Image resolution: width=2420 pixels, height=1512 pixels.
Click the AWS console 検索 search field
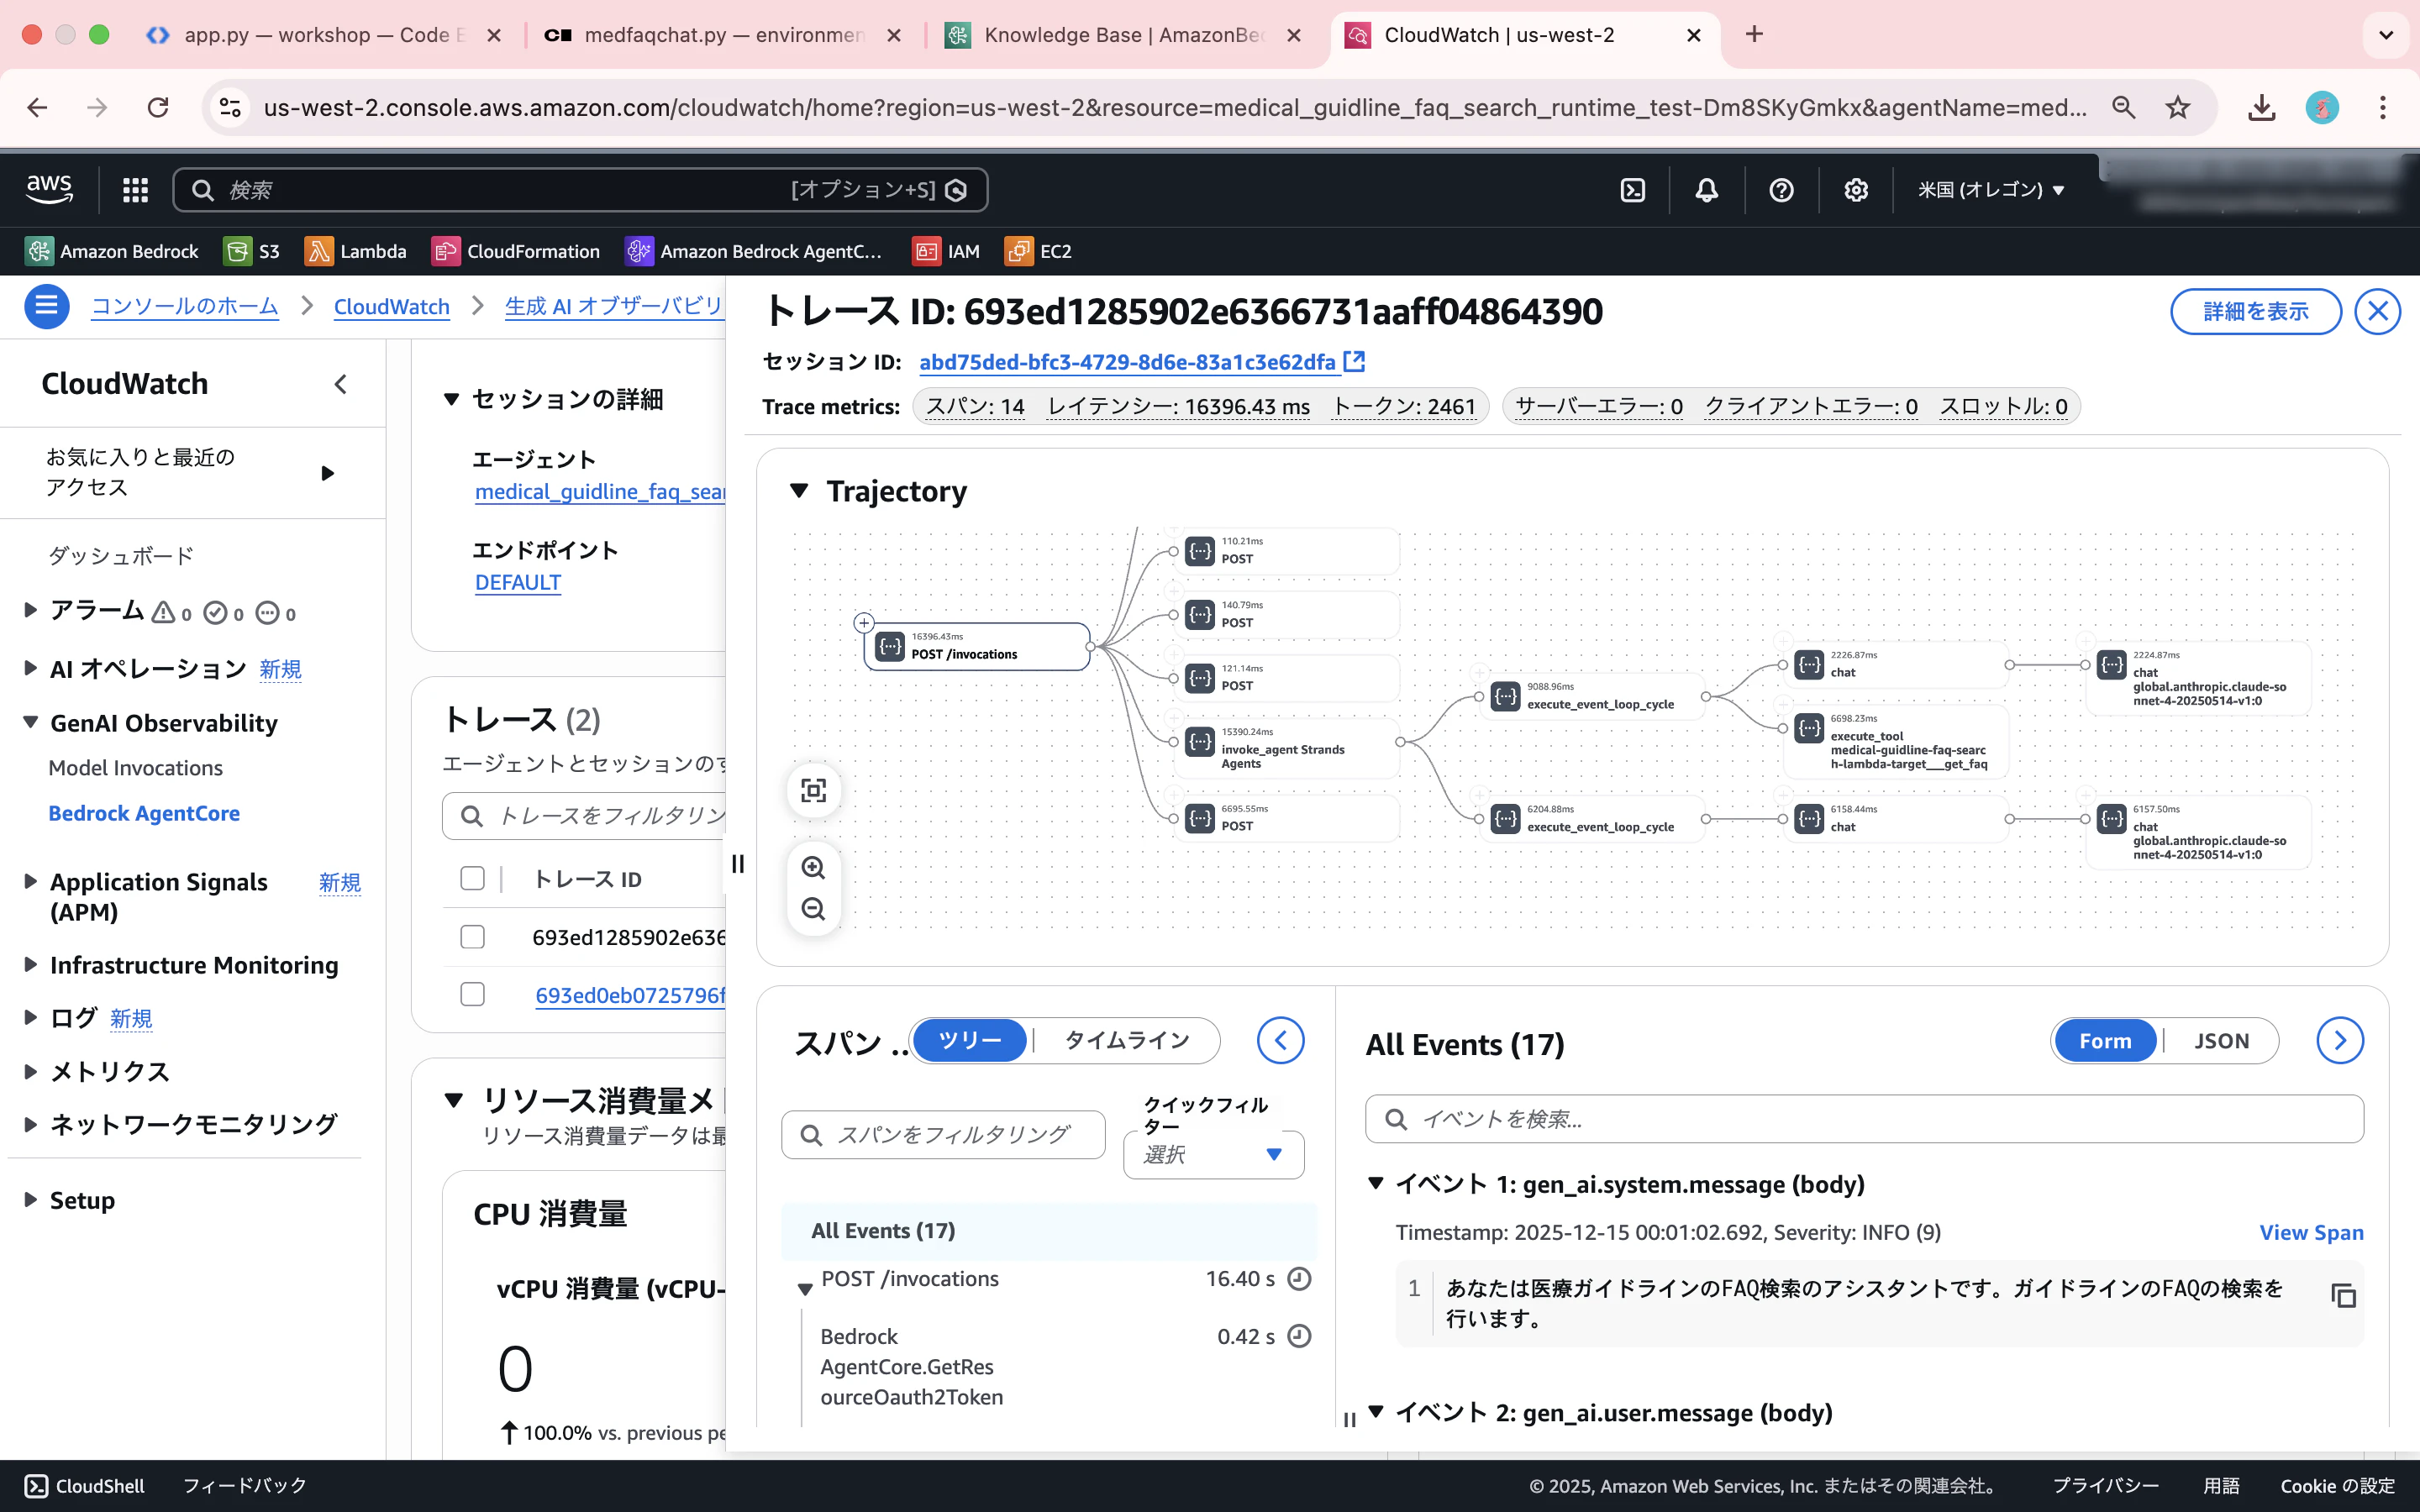[x=580, y=190]
